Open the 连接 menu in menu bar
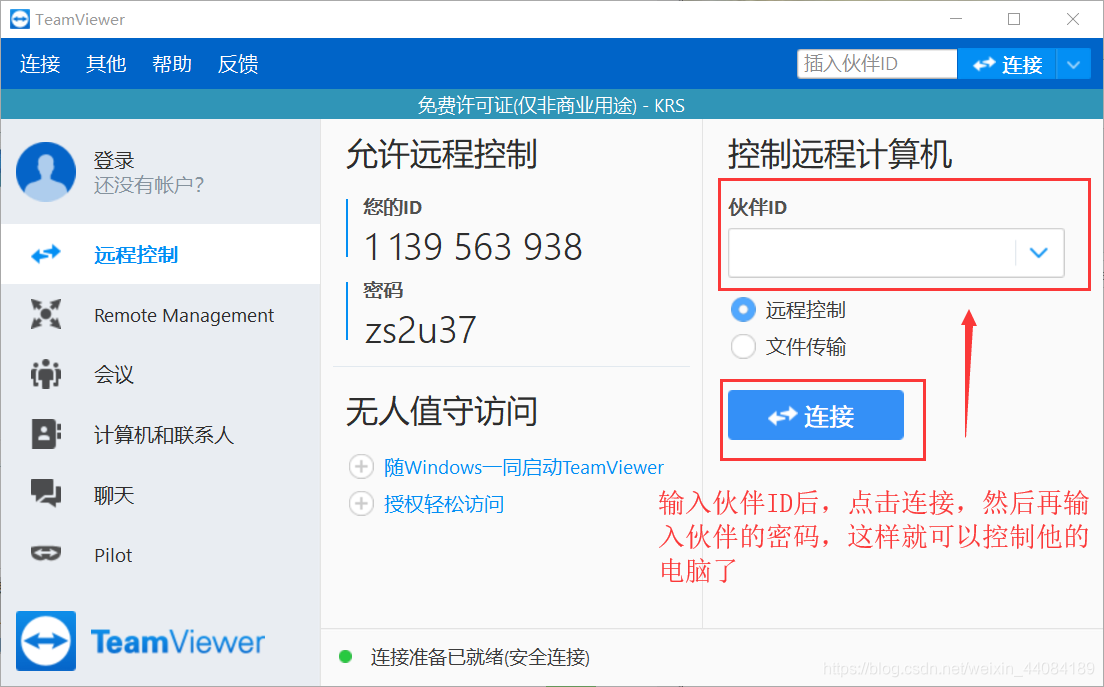1104x687 pixels. tap(40, 64)
